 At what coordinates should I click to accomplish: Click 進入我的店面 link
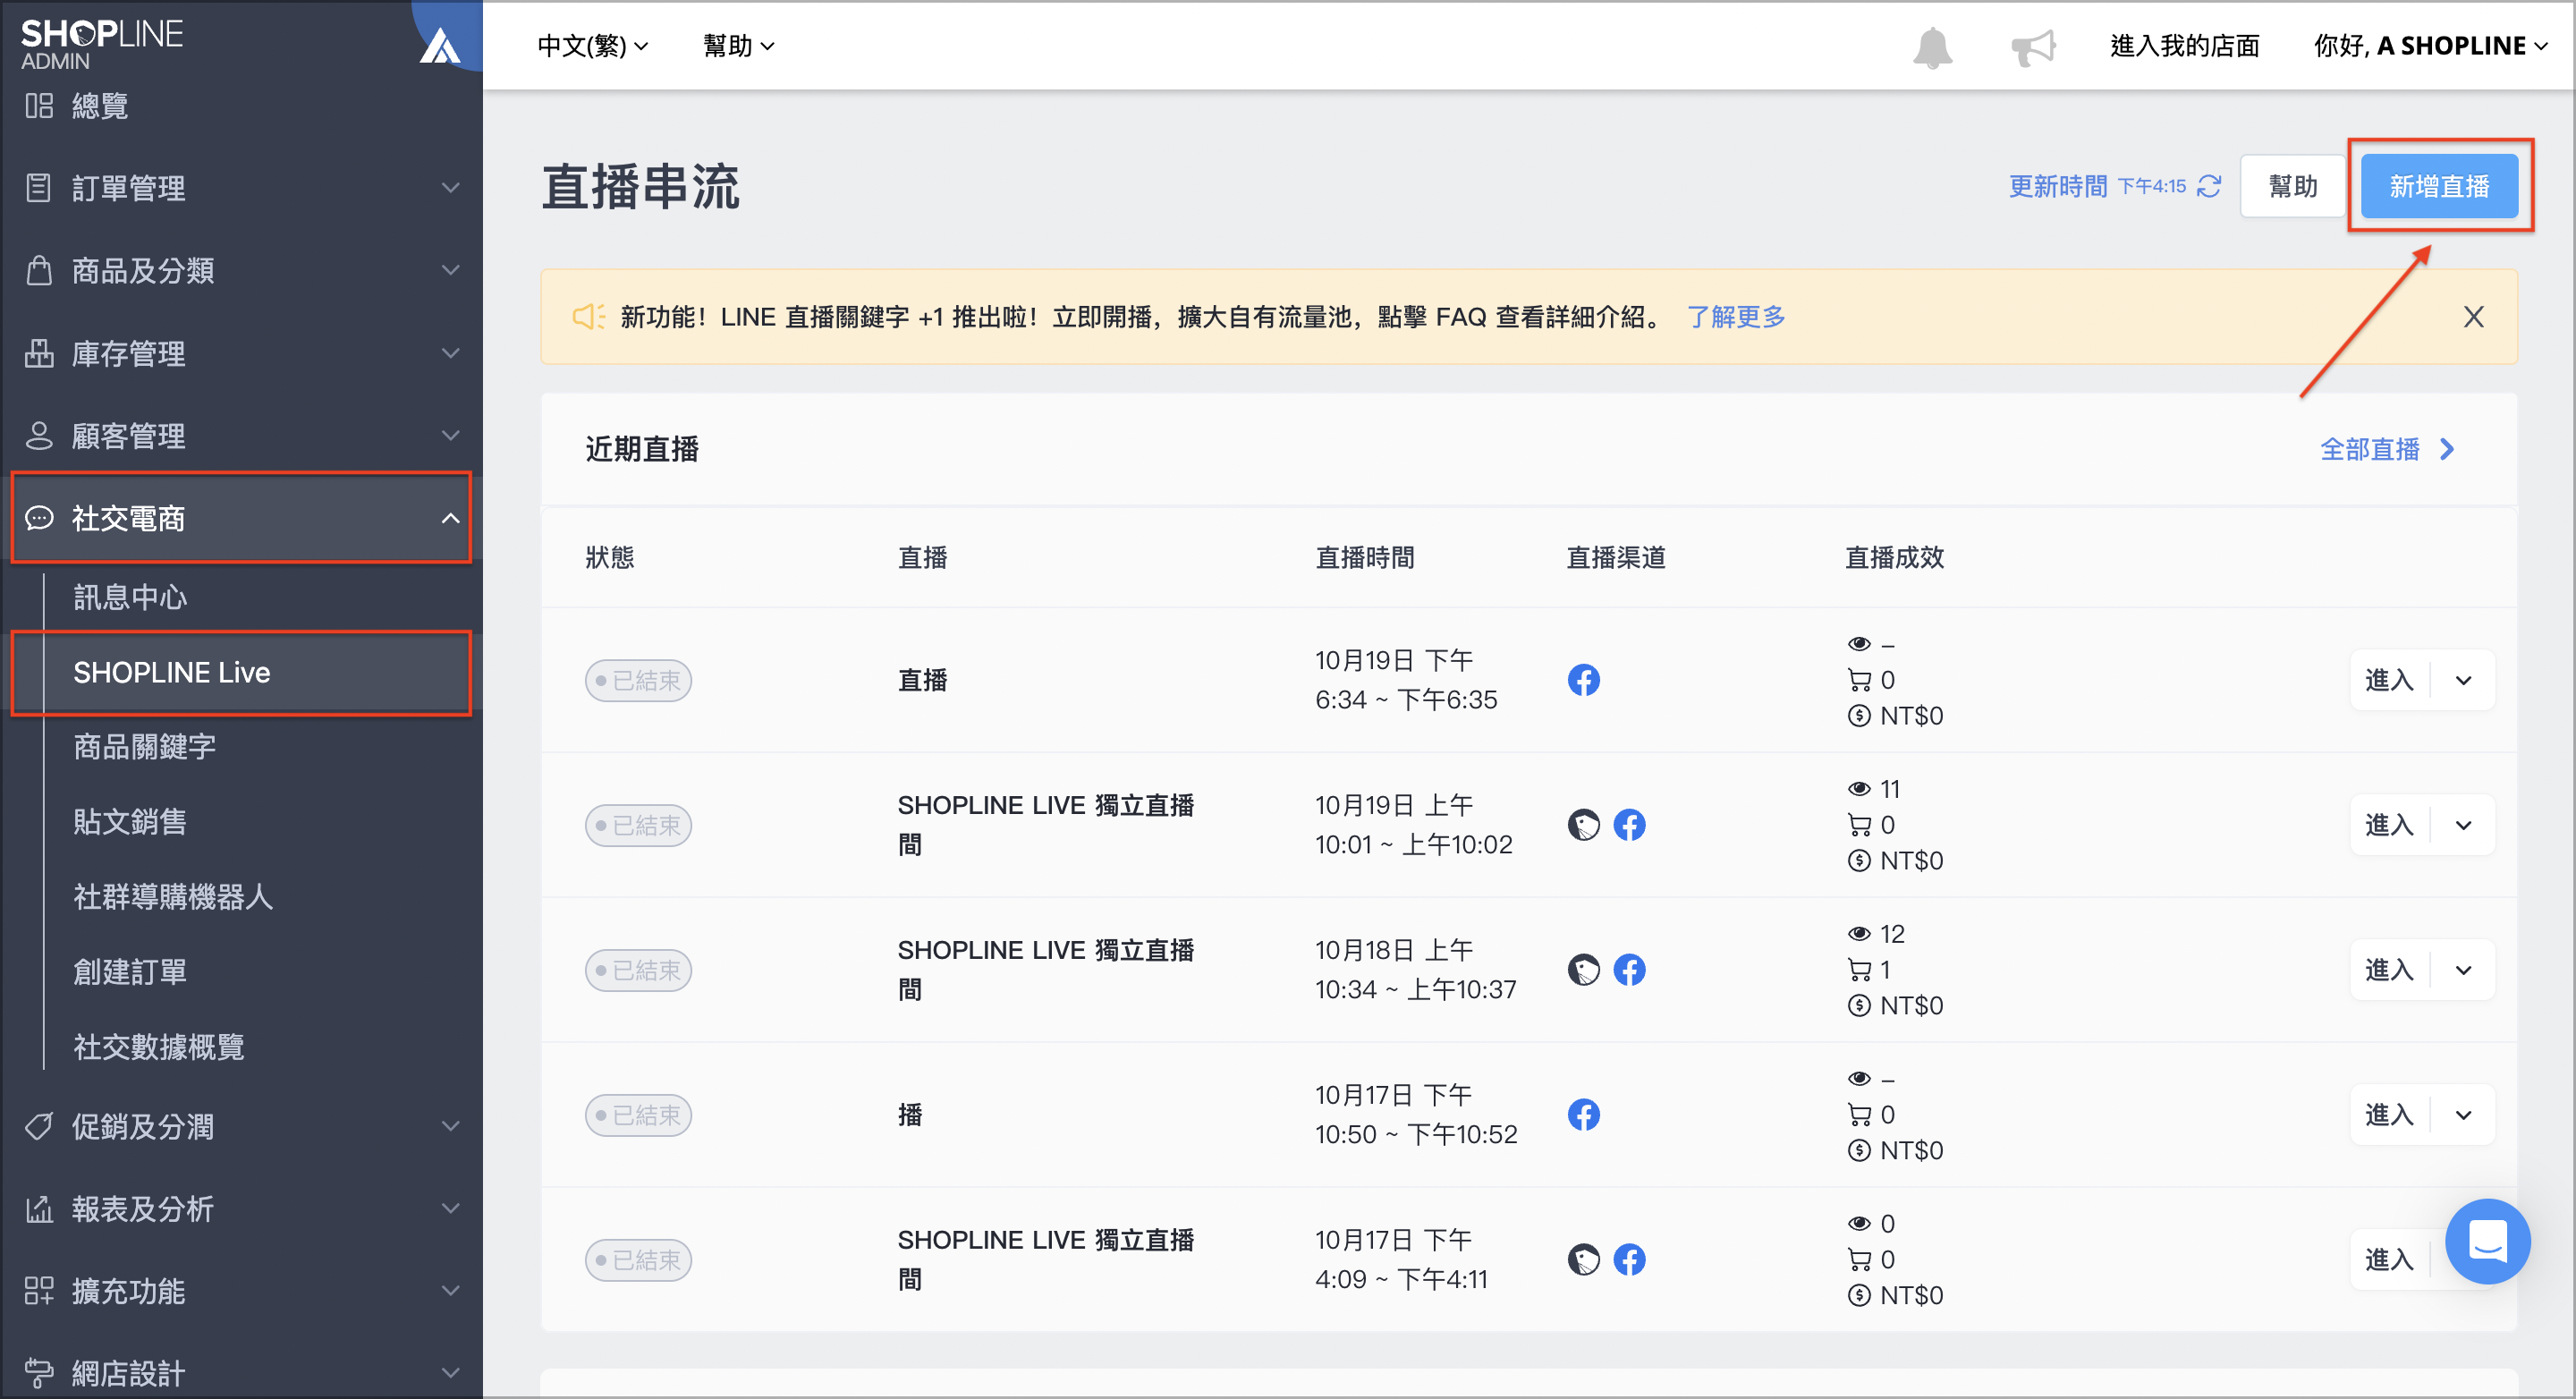pyautogui.click(x=2184, y=46)
